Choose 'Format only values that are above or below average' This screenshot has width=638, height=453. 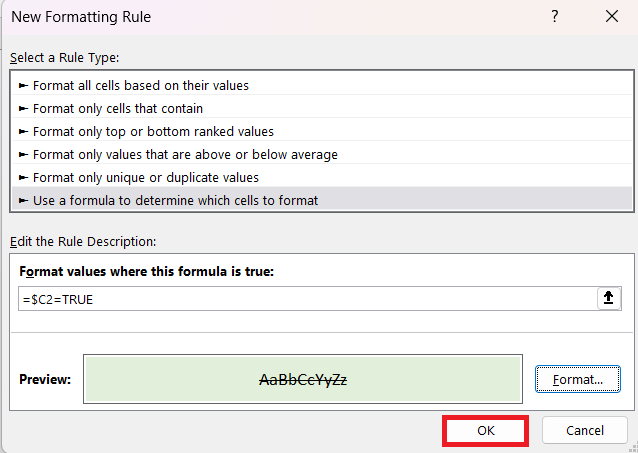coord(322,155)
